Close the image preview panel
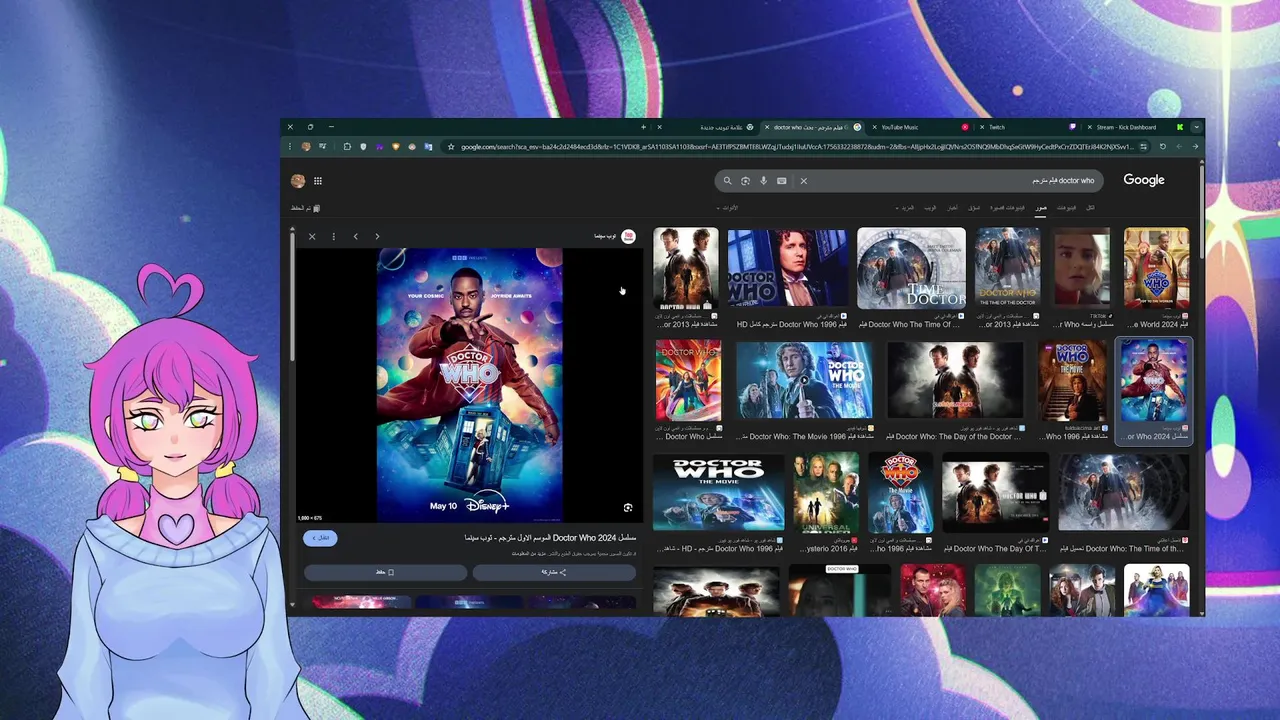 pos(312,237)
